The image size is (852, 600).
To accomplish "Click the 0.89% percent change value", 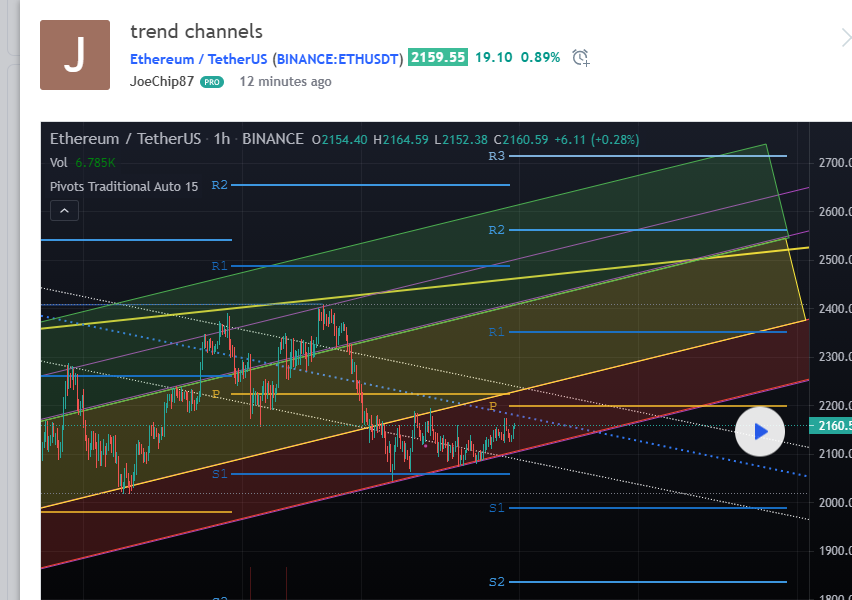I will (540, 58).
